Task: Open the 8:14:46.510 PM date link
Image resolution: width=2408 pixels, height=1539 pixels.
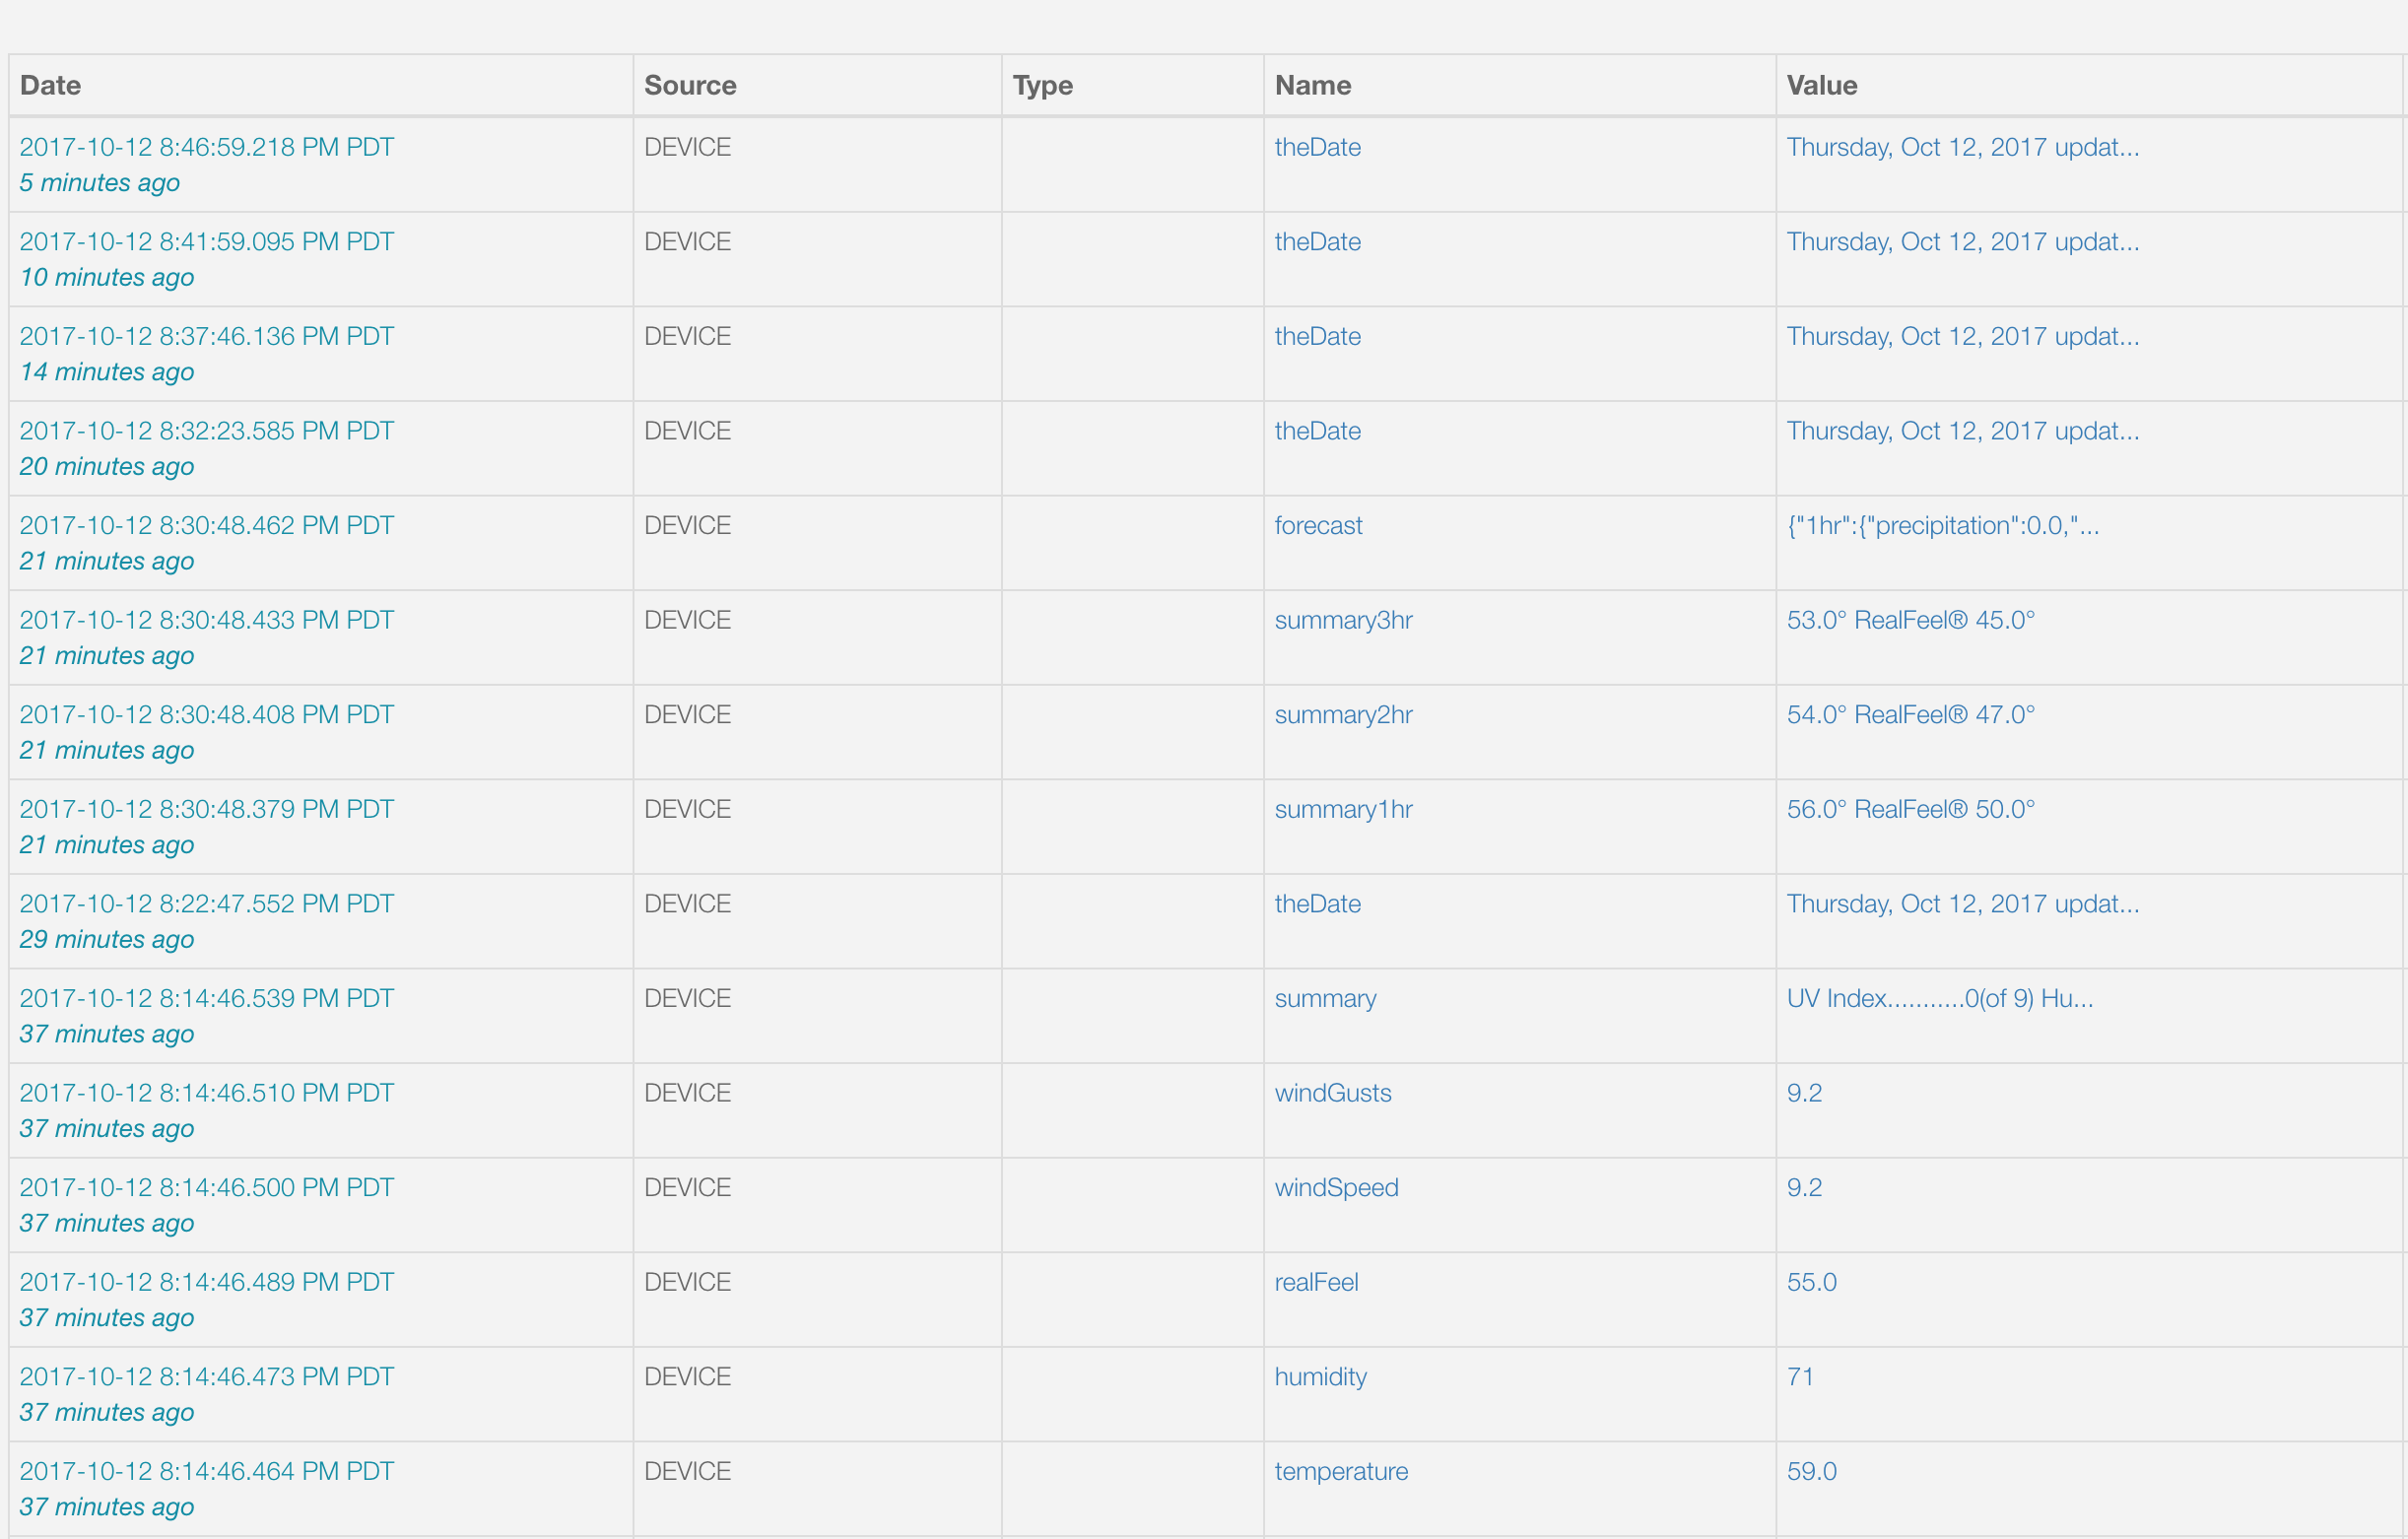Action: [x=207, y=1093]
